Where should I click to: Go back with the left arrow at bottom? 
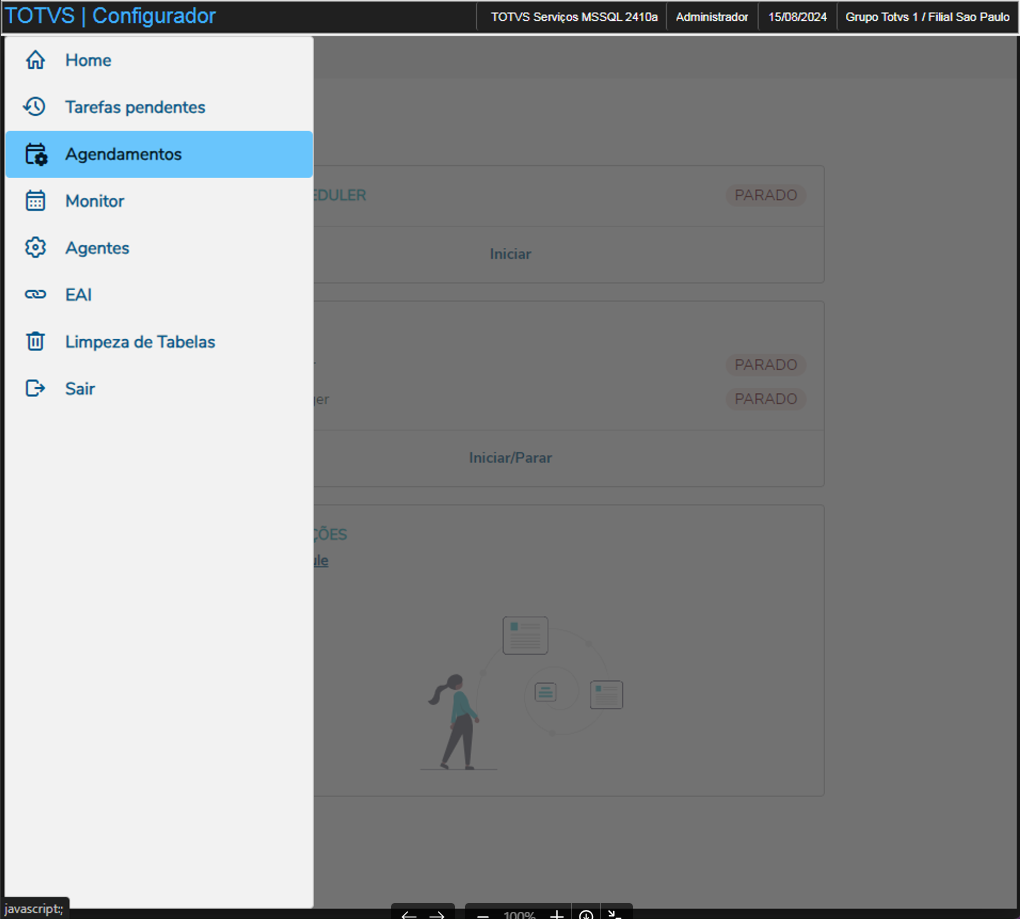pos(409,914)
